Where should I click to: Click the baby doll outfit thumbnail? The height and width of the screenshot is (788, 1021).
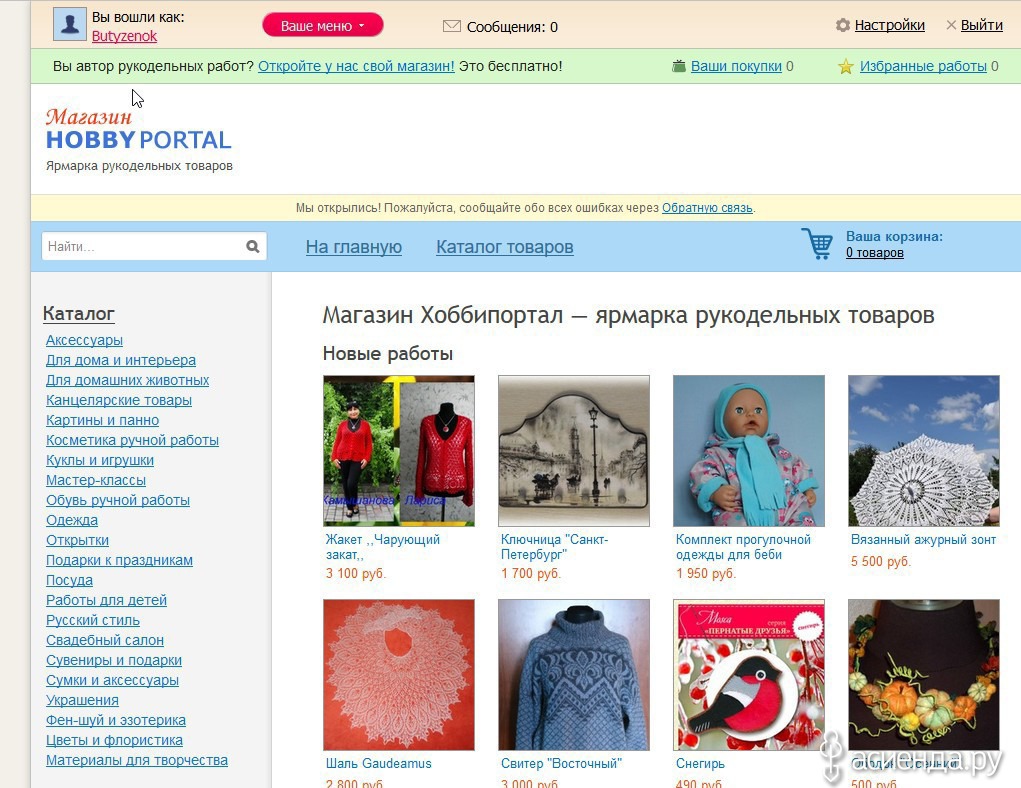click(x=749, y=451)
